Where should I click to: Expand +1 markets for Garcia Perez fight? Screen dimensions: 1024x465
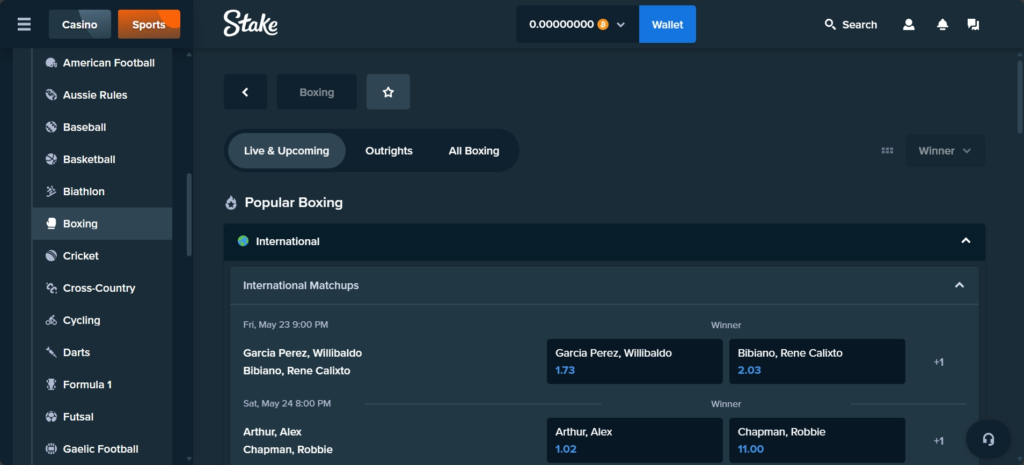pos(938,362)
